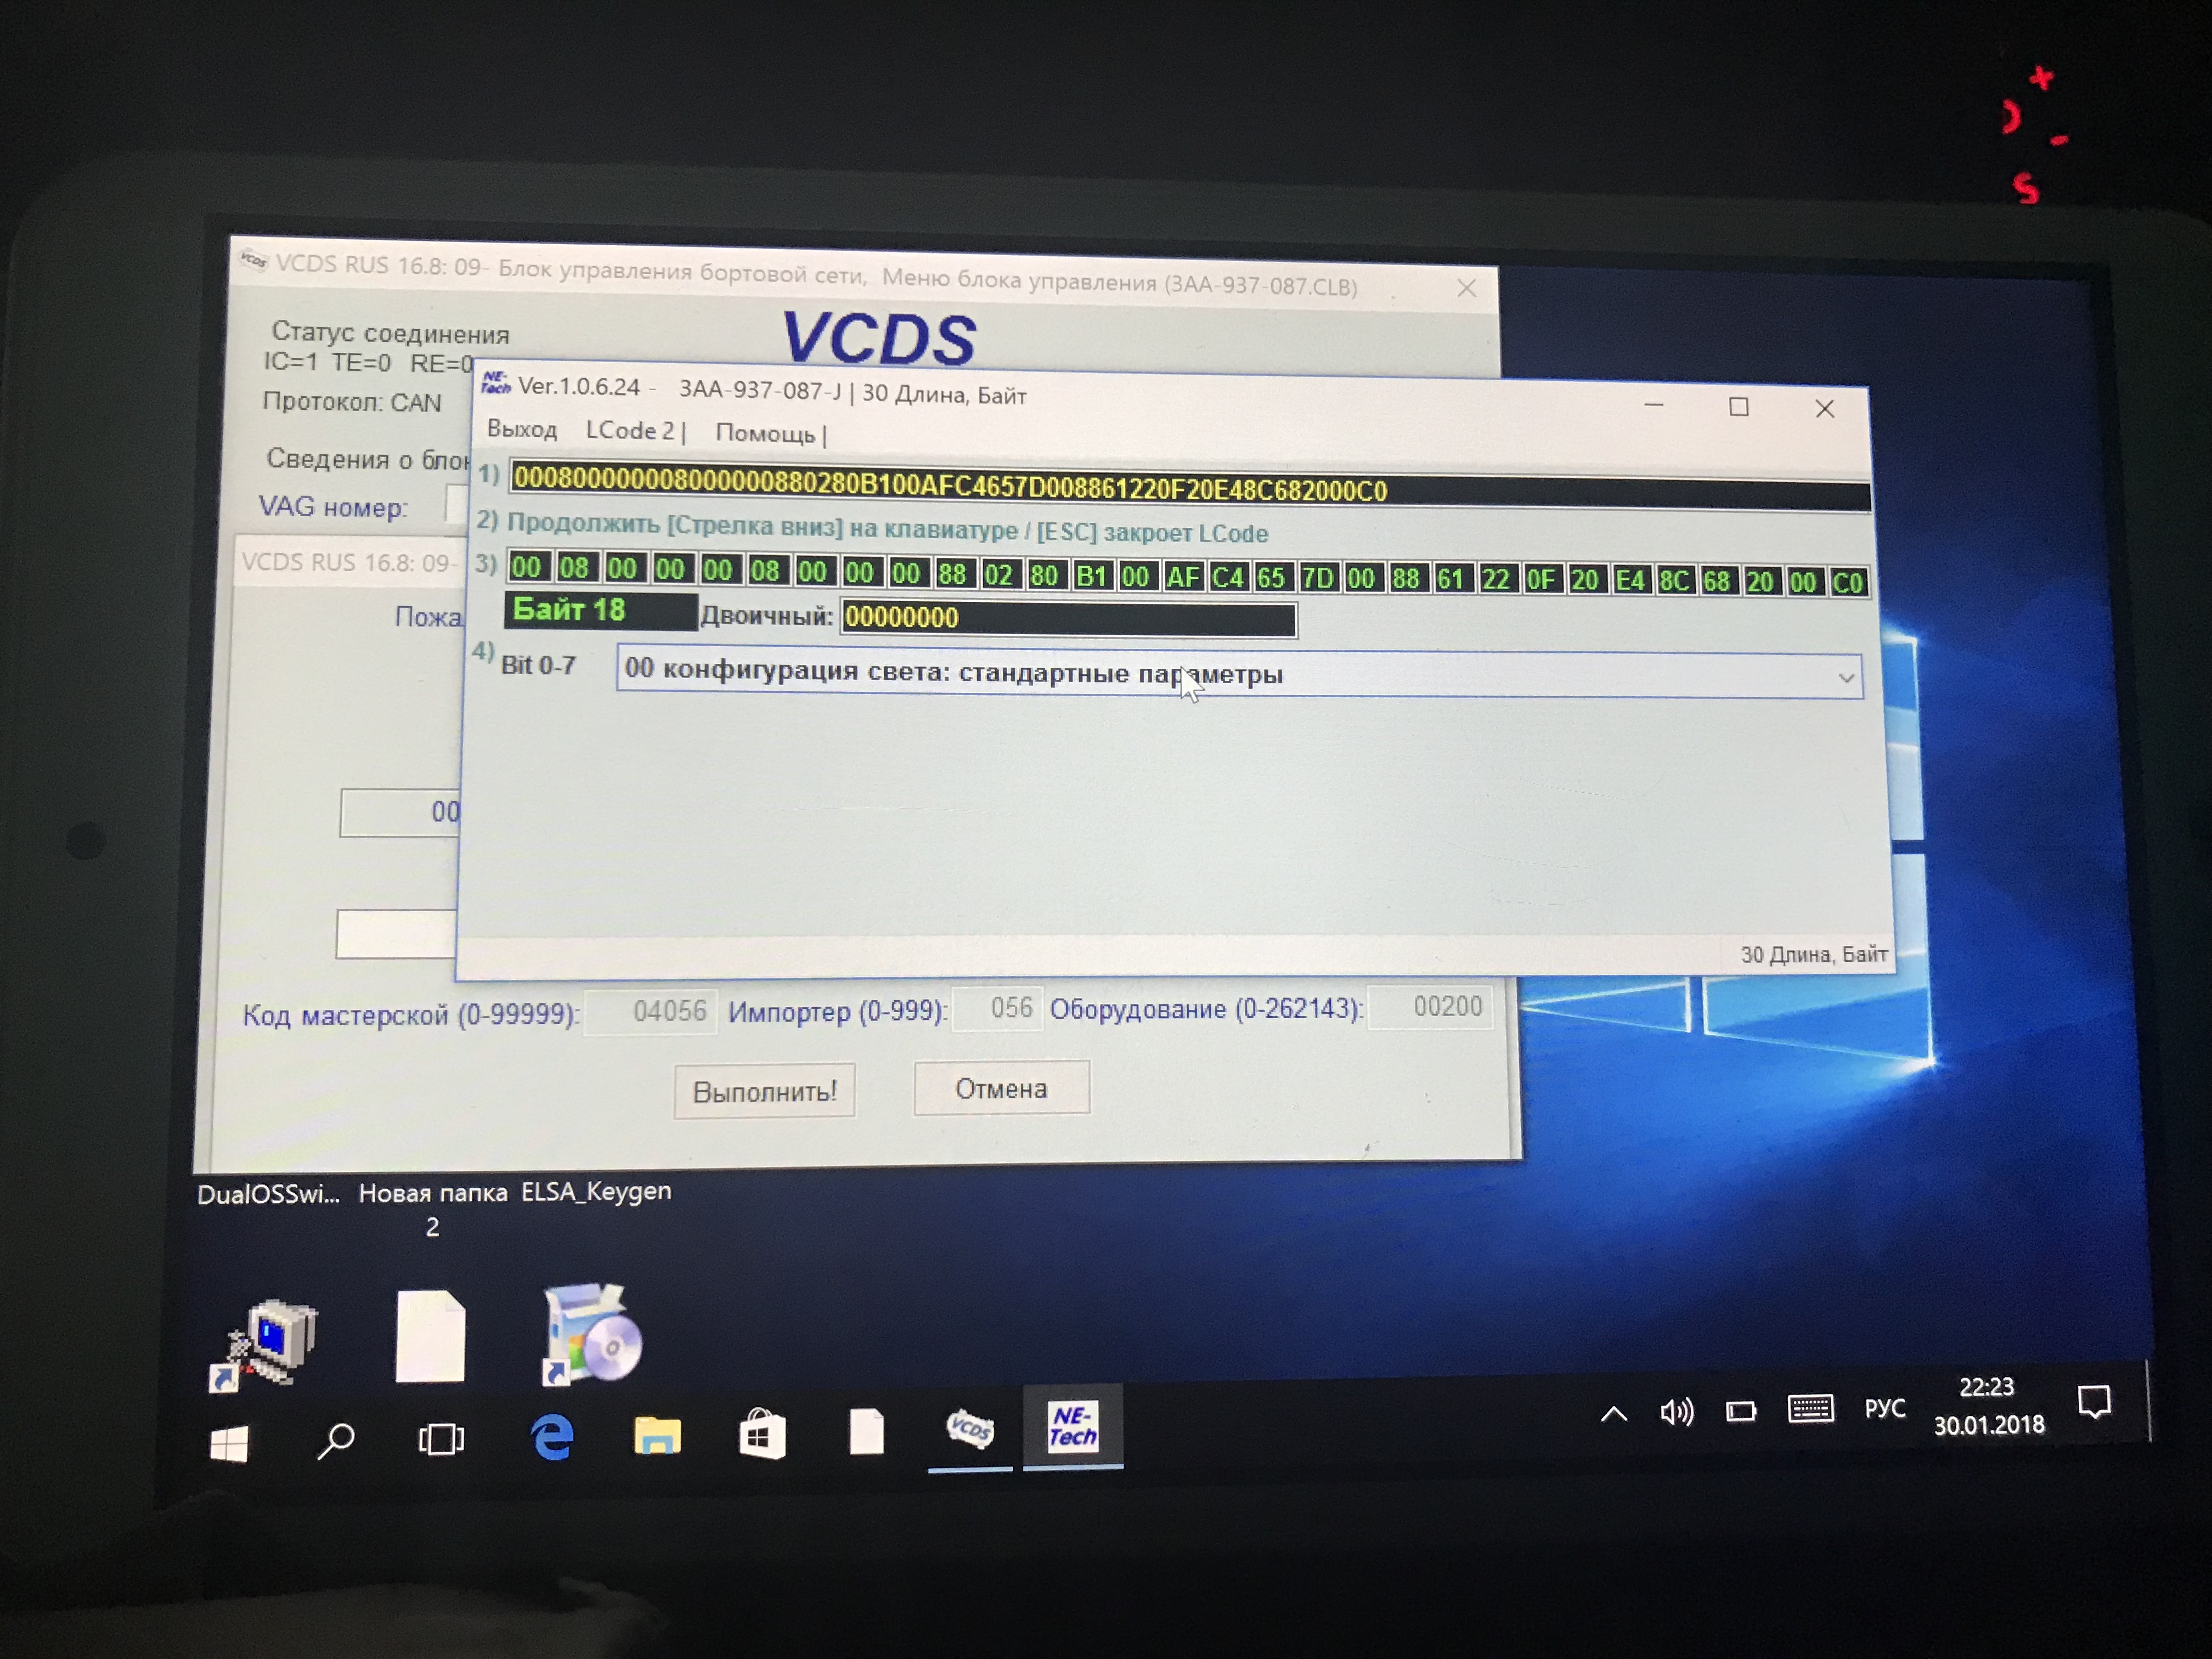
Task: Open the volume control in the tray
Action: point(1676,1412)
